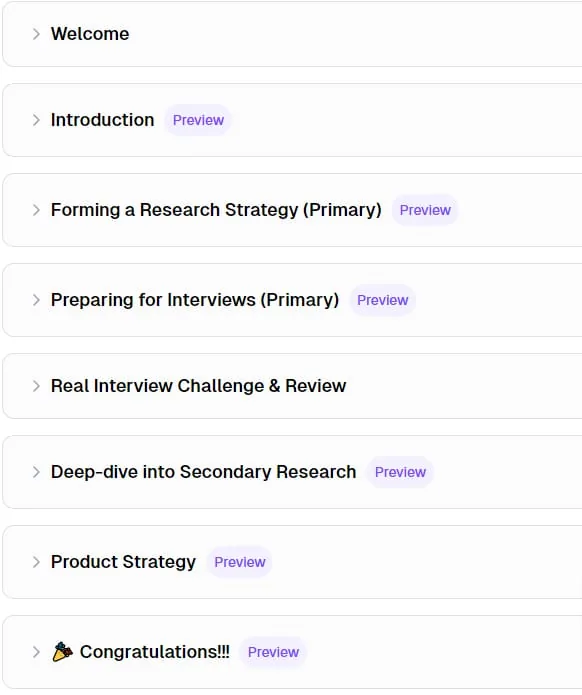Expand the Congratulations section chevron
This screenshot has width=582, height=695.
tap(36, 652)
